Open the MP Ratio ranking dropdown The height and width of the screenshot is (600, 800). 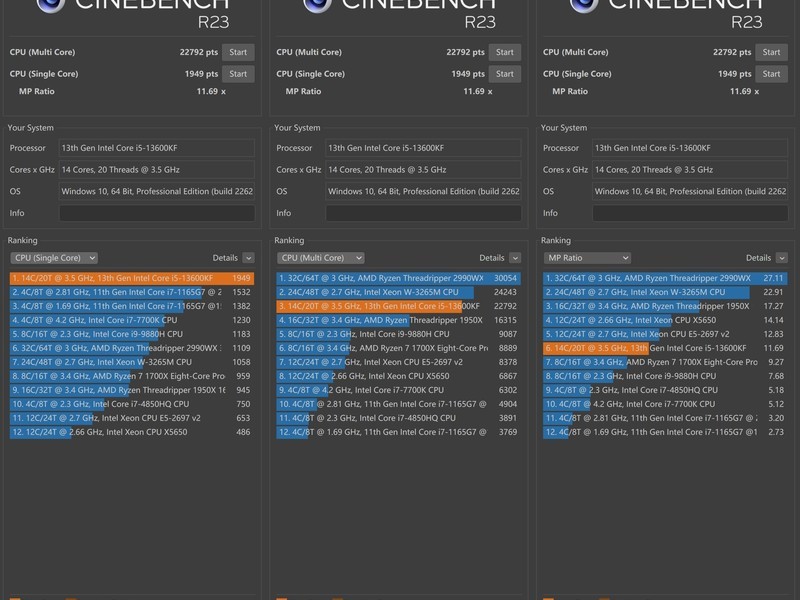click(x=587, y=258)
